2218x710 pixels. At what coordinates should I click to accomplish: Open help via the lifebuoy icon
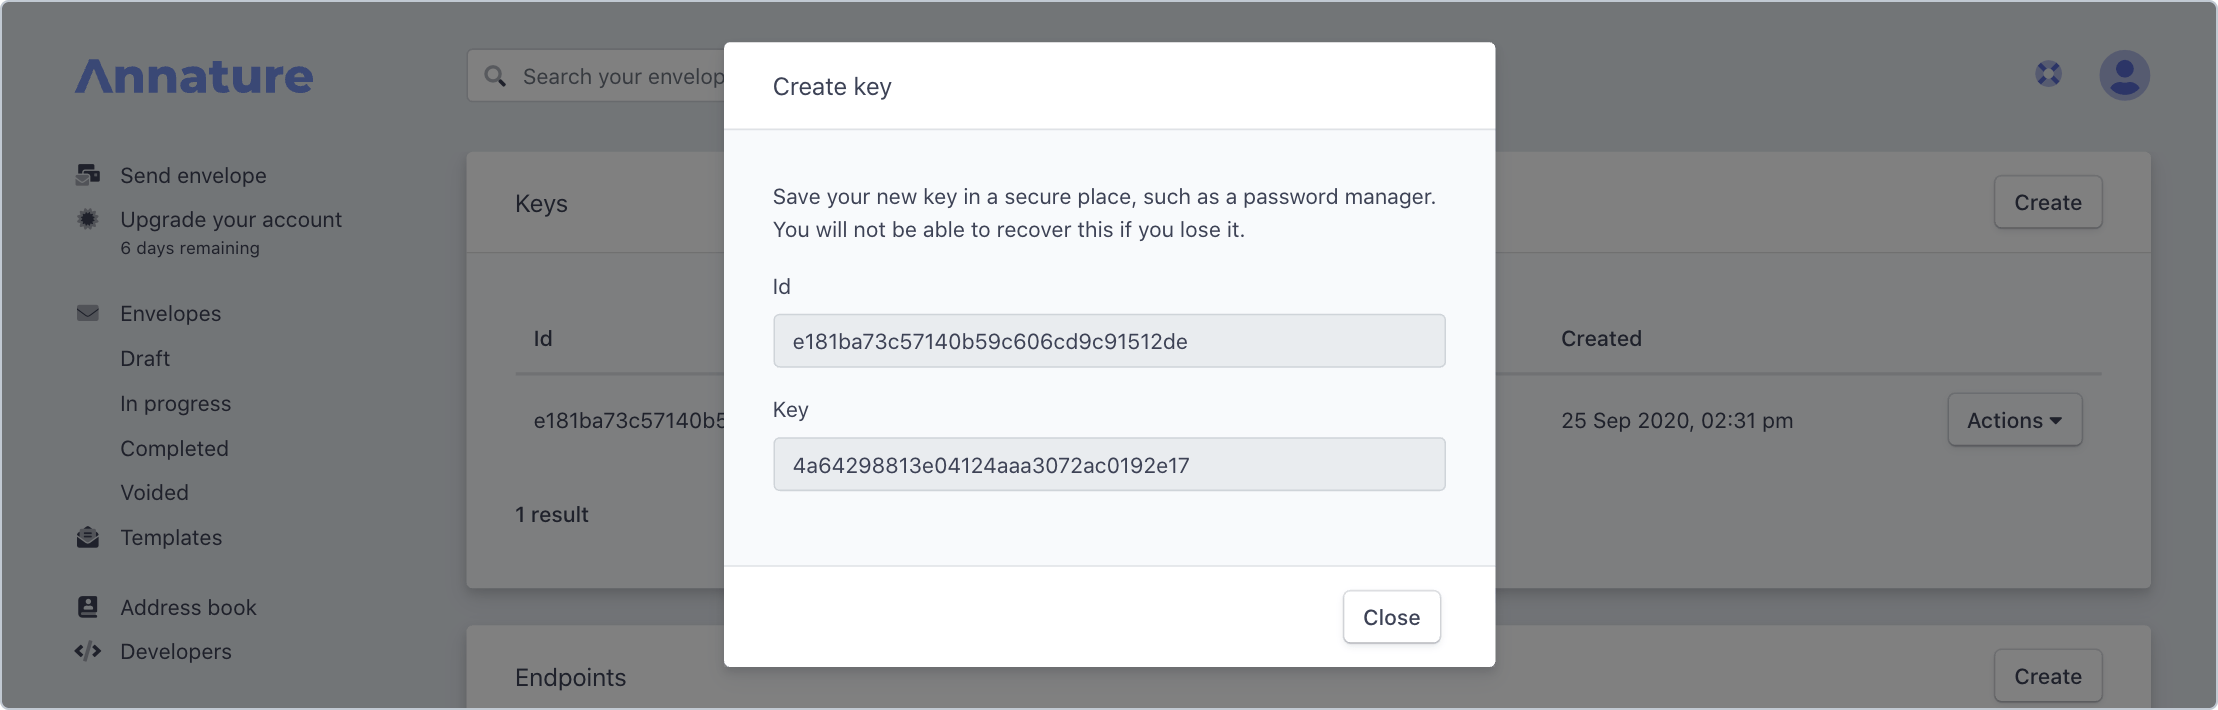[2048, 74]
